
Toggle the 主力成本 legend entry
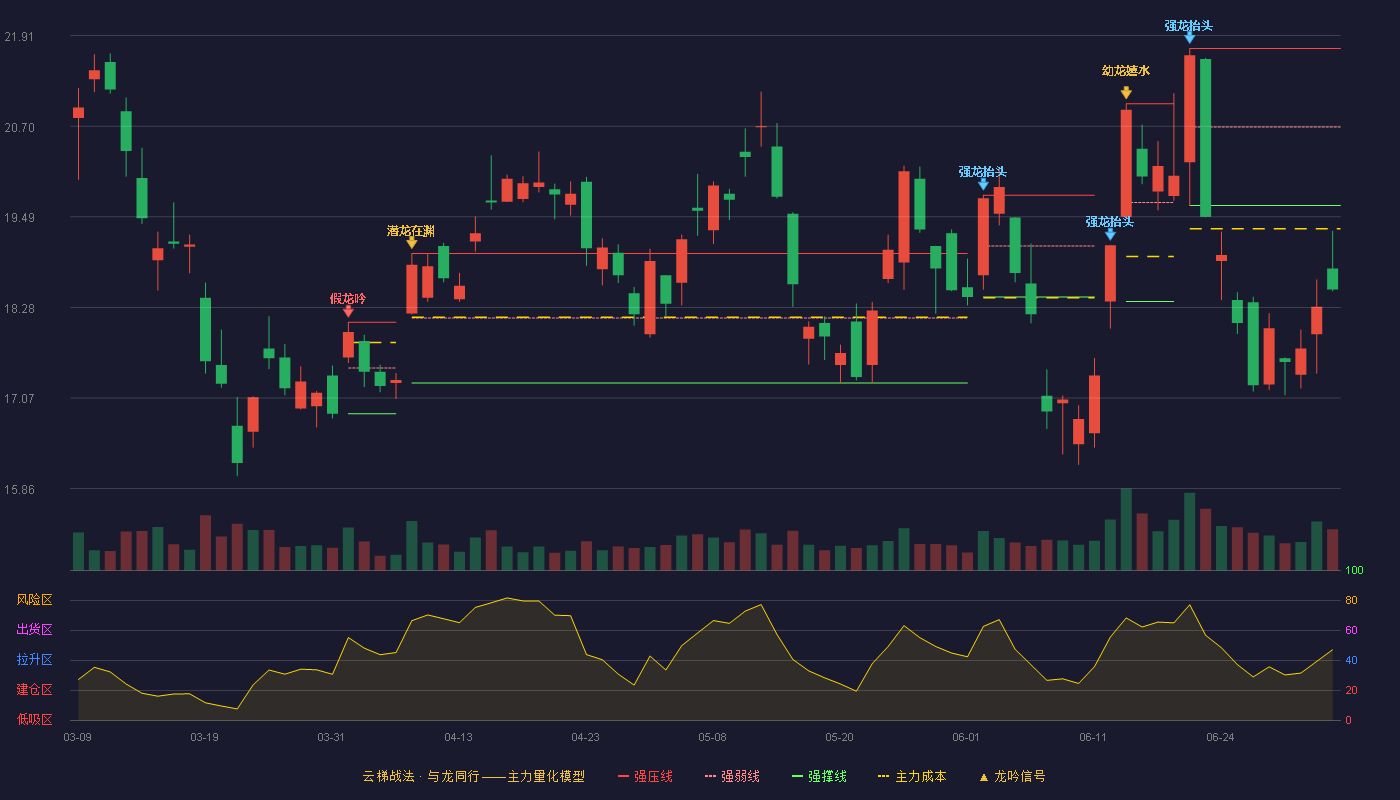[x=912, y=776]
